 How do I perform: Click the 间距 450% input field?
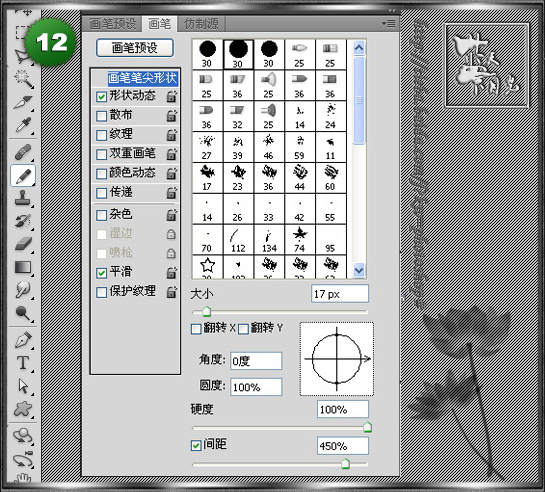click(343, 446)
